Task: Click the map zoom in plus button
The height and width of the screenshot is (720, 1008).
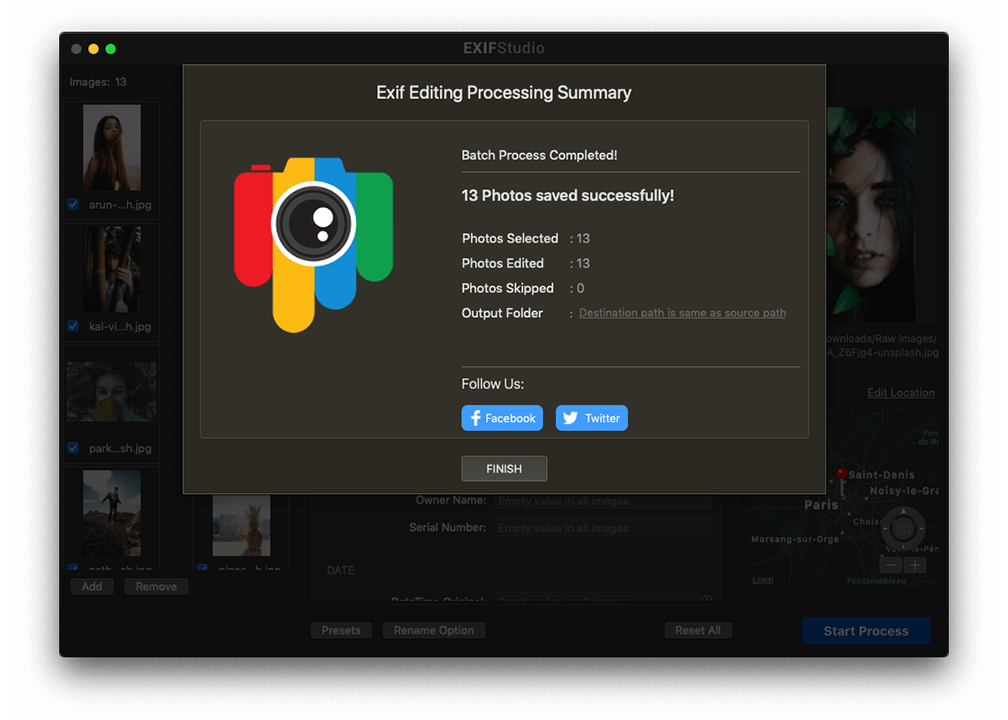Action: (x=915, y=566)
